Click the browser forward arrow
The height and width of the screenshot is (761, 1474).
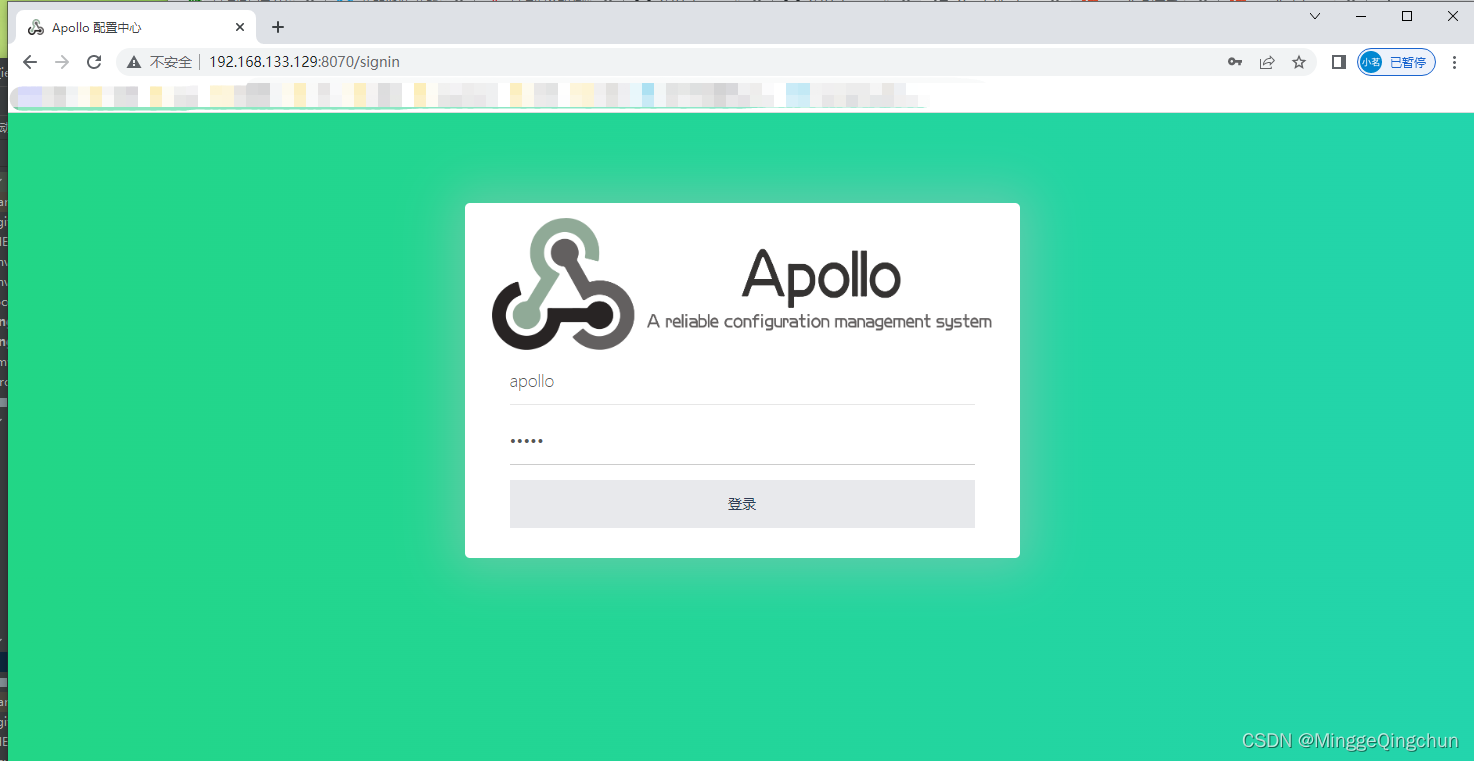click(x=62, y=62)
